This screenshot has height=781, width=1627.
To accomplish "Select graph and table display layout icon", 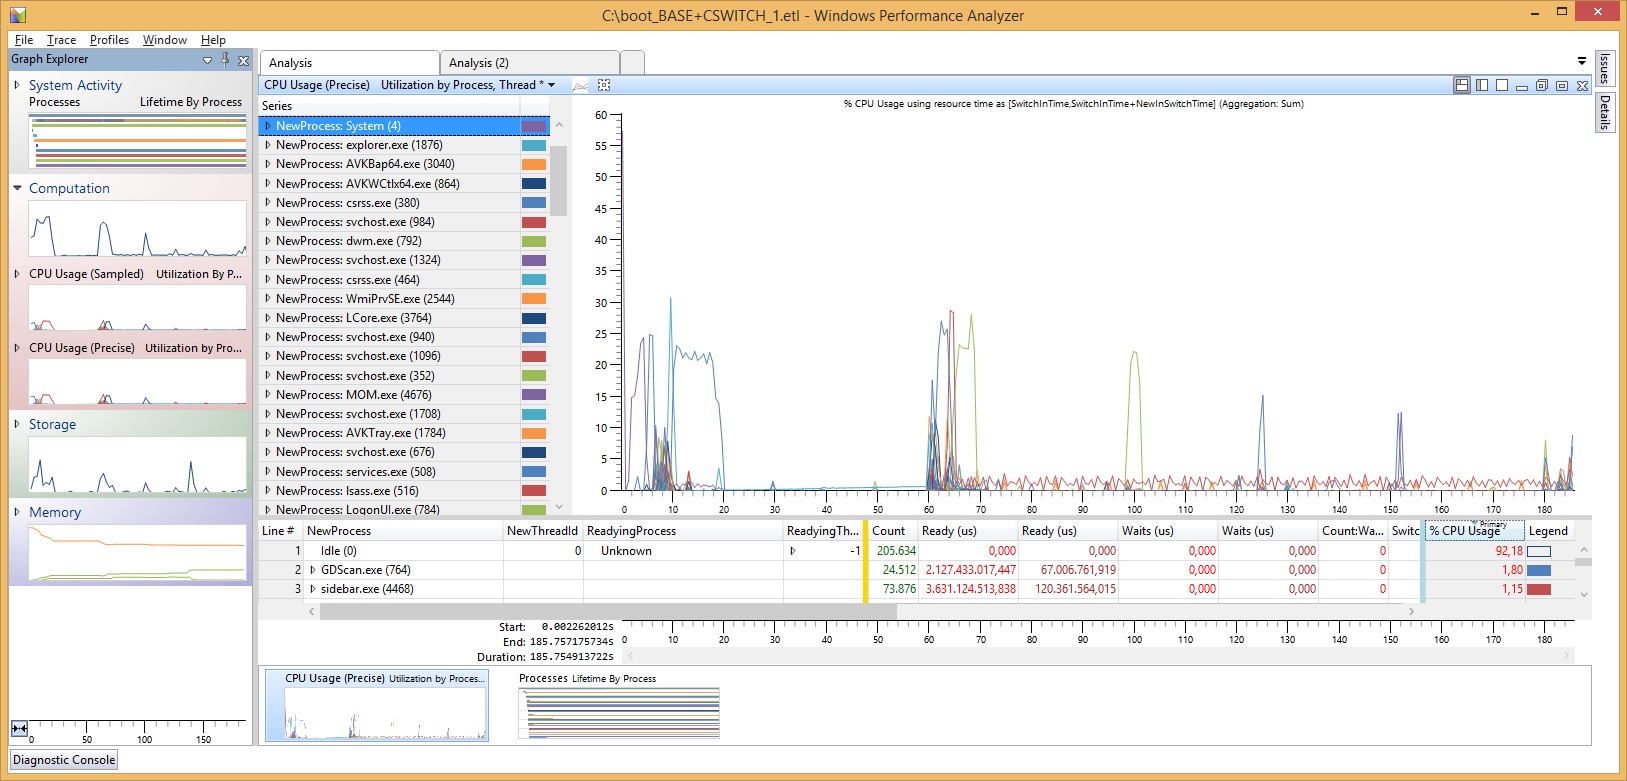I will click(x=1462, y=85).
